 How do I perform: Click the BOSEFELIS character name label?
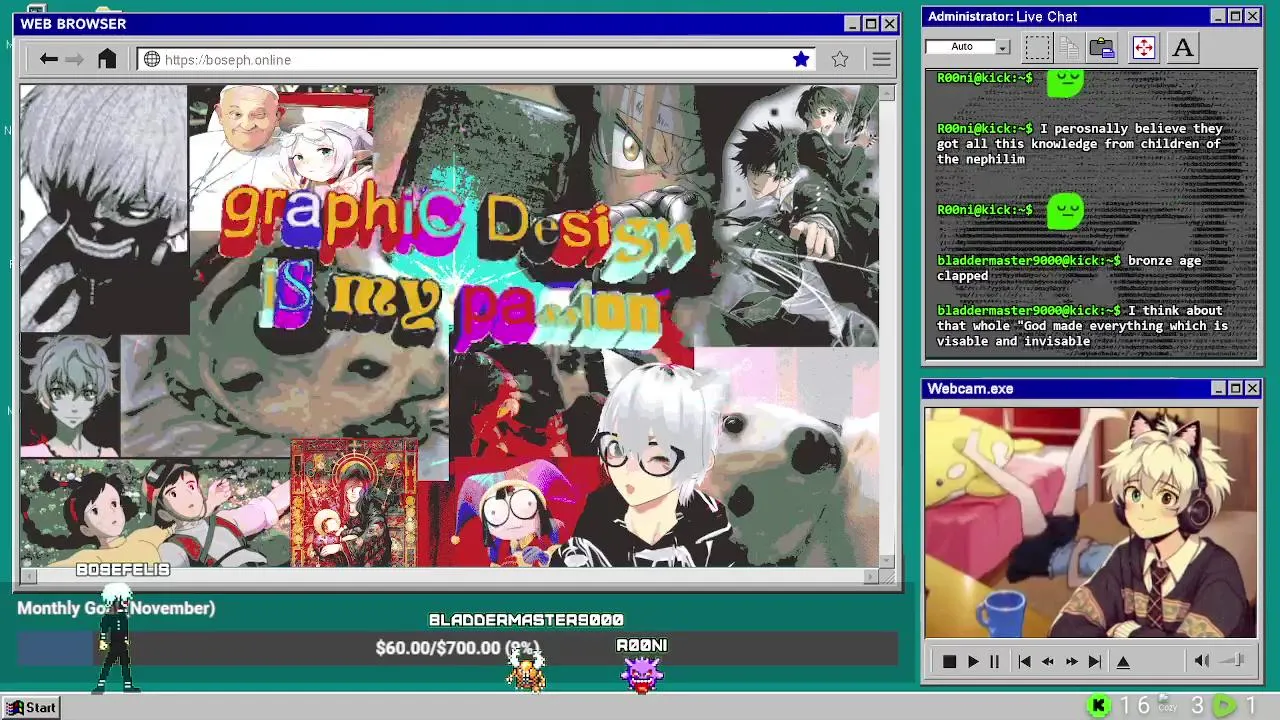tap(123, 569)
